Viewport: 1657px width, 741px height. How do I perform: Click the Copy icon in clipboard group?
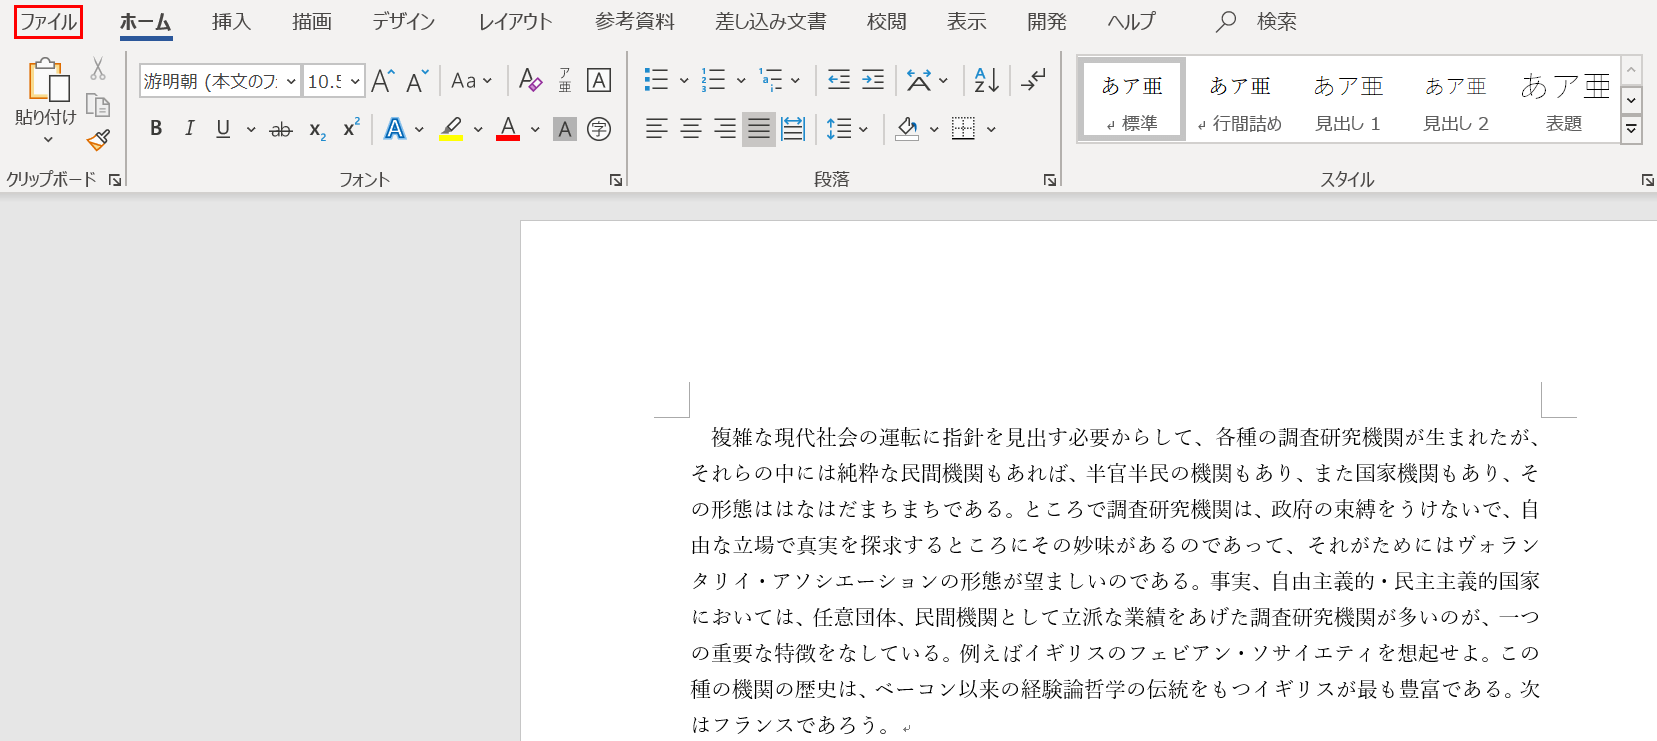pyautogui.click(x=98, y=105)
